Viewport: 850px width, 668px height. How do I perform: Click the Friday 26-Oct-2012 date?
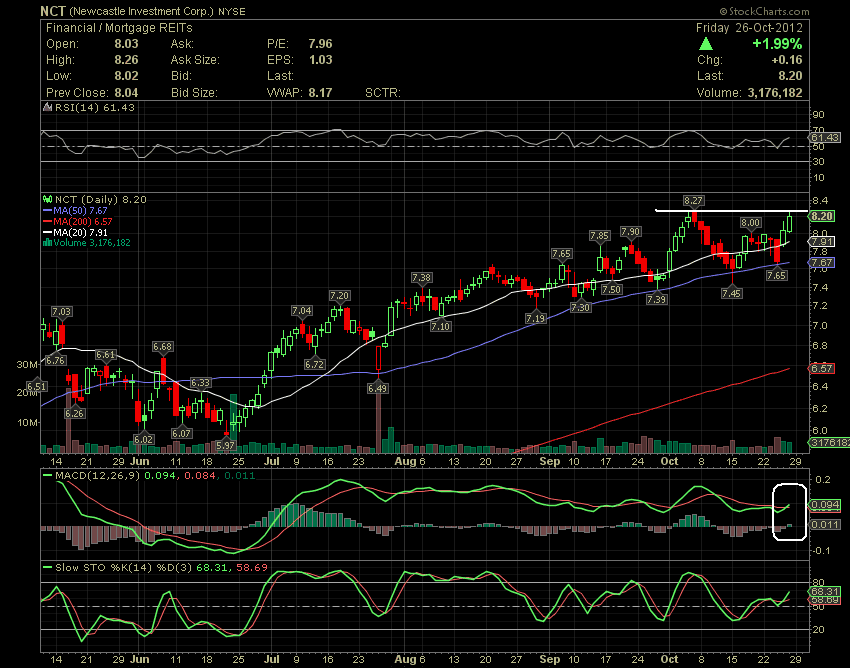point(749,28)
